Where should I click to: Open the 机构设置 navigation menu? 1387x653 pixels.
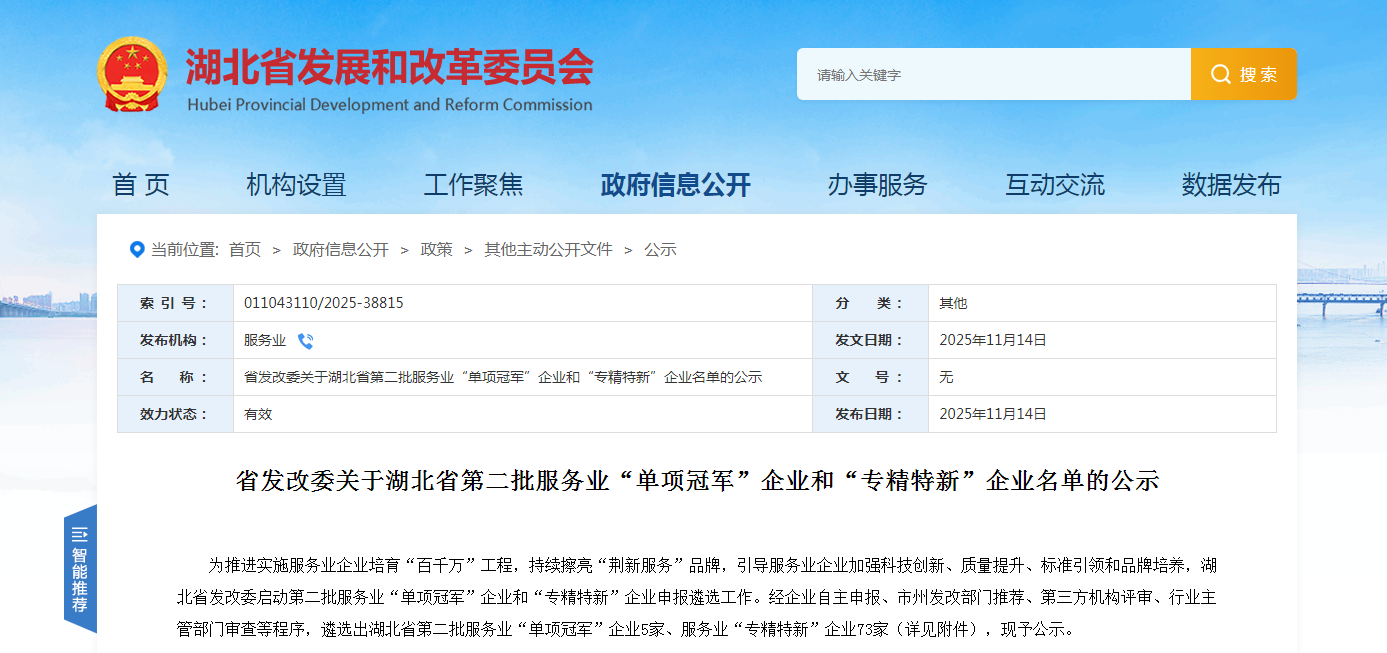pos(296,185)
